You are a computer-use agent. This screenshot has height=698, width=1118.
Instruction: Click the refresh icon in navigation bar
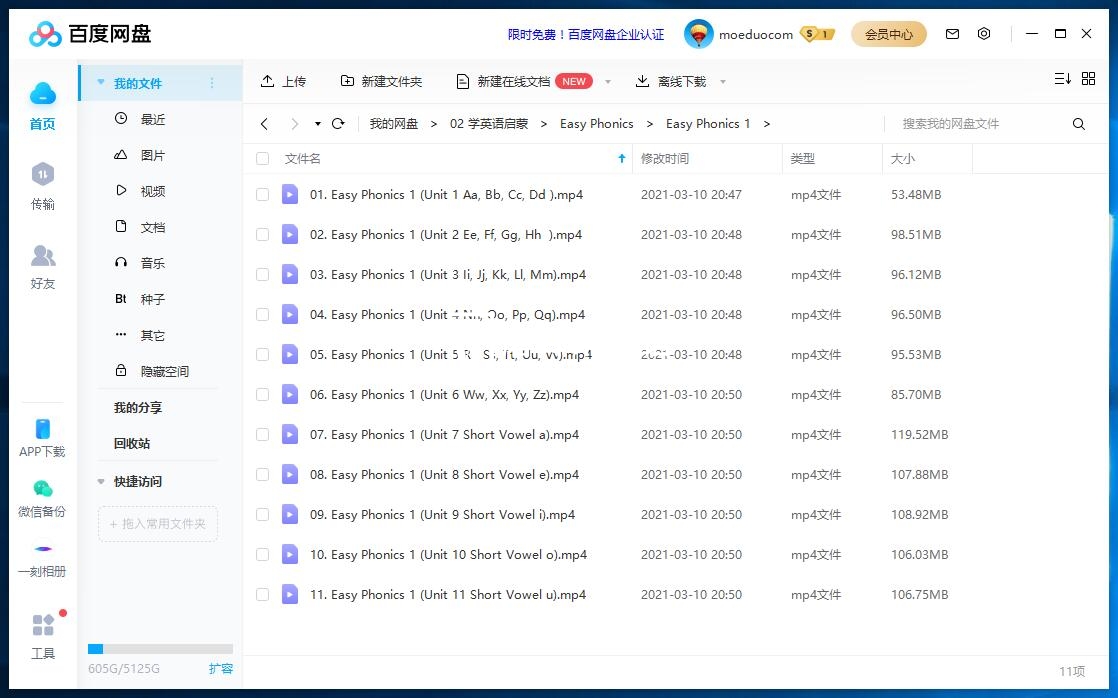click(x=338, y=124)
